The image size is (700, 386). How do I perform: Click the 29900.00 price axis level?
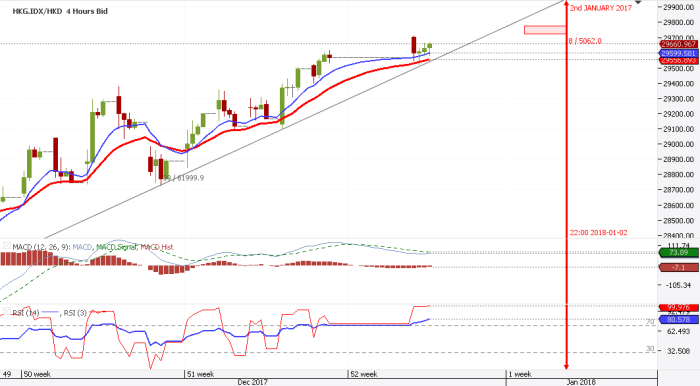pos(678,7)
